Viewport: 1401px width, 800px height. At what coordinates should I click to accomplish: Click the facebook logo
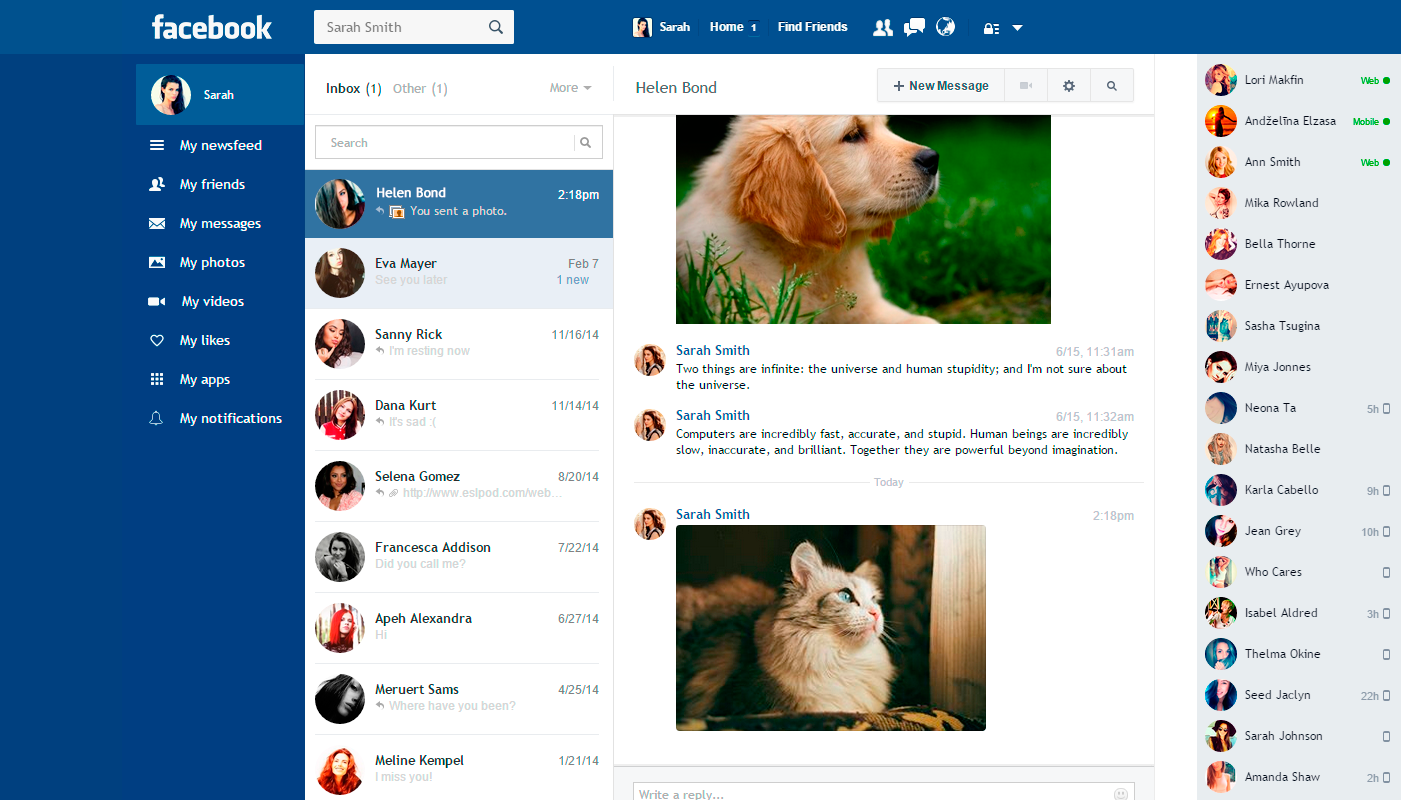coord(212,27)
